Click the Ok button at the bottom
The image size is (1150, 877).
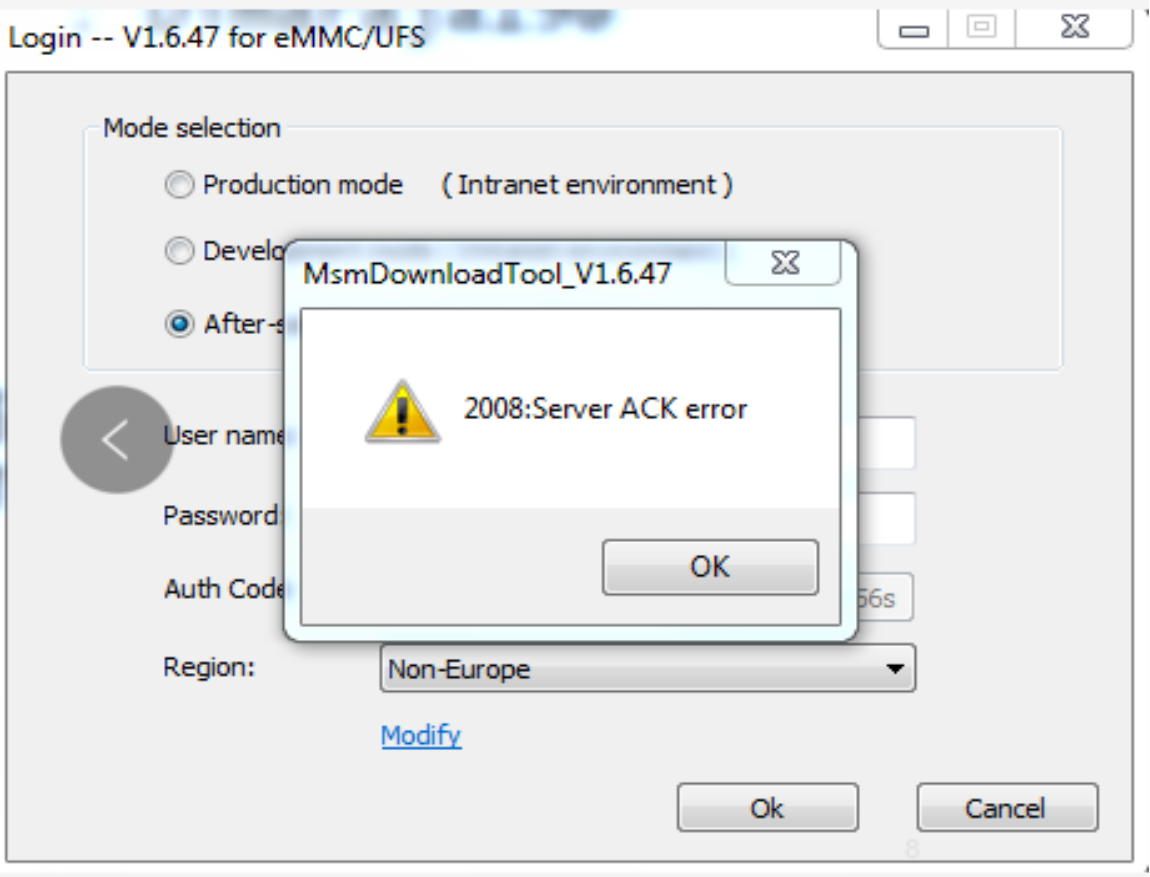pos(767,808)
